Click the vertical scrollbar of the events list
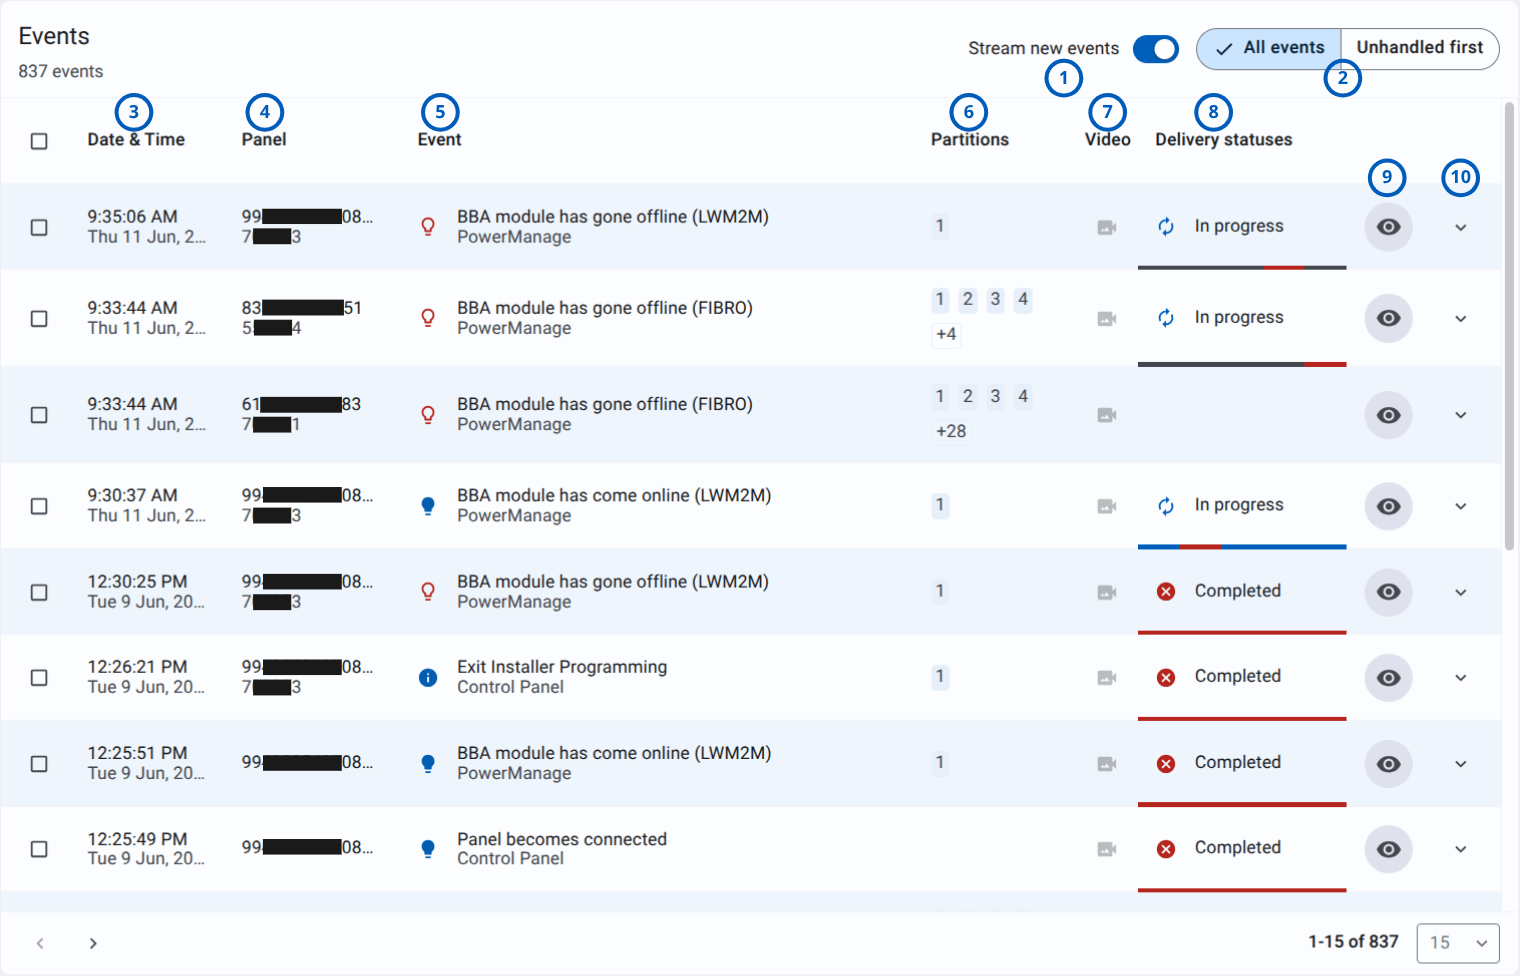 pyautogui.click(x=1509, y=326)
